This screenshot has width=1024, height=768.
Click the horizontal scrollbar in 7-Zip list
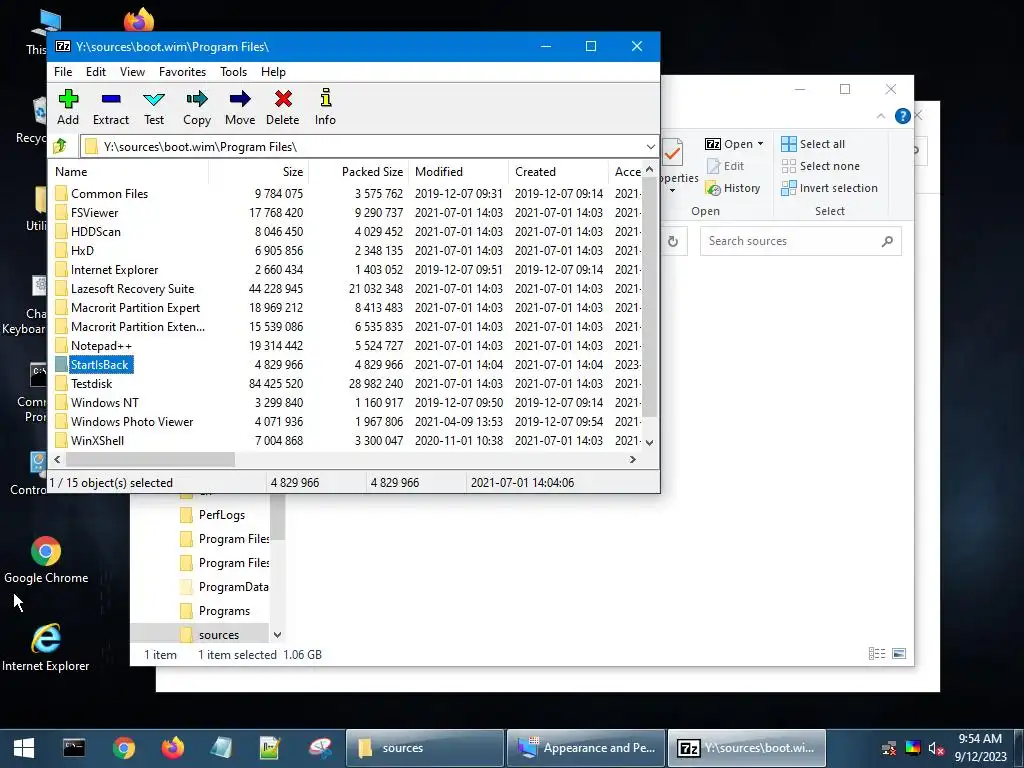tap(150, 460)
